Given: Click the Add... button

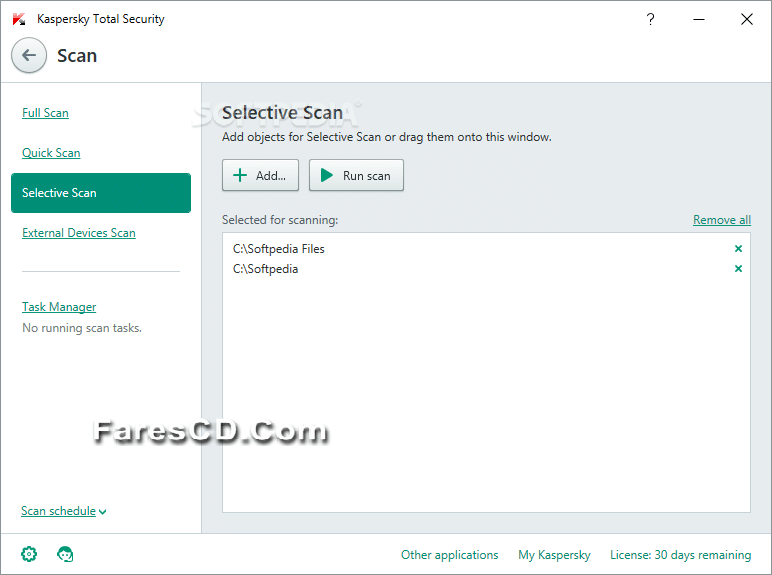Looking at the screenshot, I should pyautogui.click(x=260, y=175).
